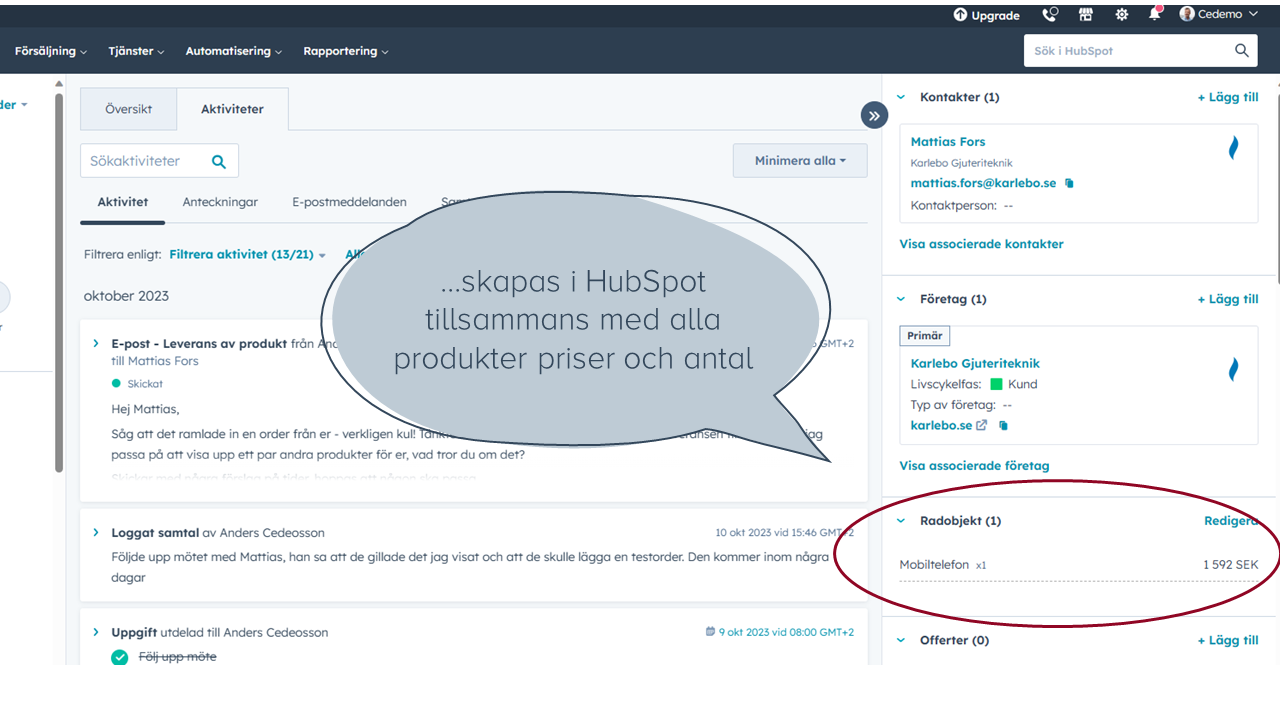Viewport: 1280px width, 720px height.
Task: Collapse the Offerter section
Action: tap(901, 640)
